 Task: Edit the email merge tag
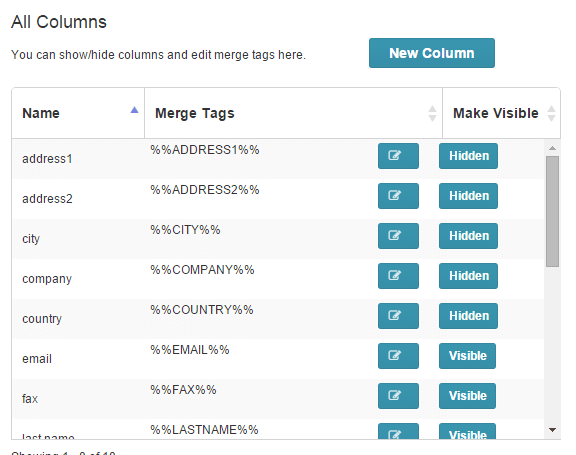point(398,356)
